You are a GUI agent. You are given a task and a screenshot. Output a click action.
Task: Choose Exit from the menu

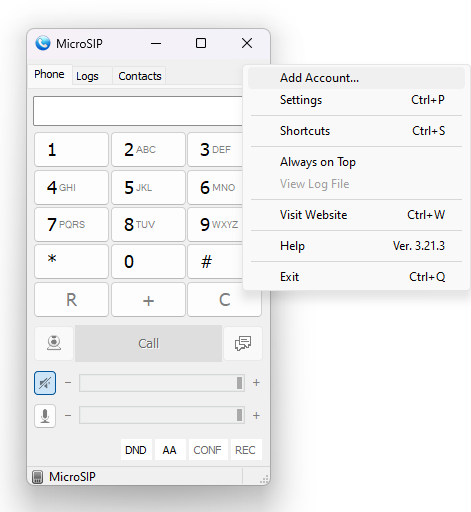pyautogui.click(x=356, y=277)
